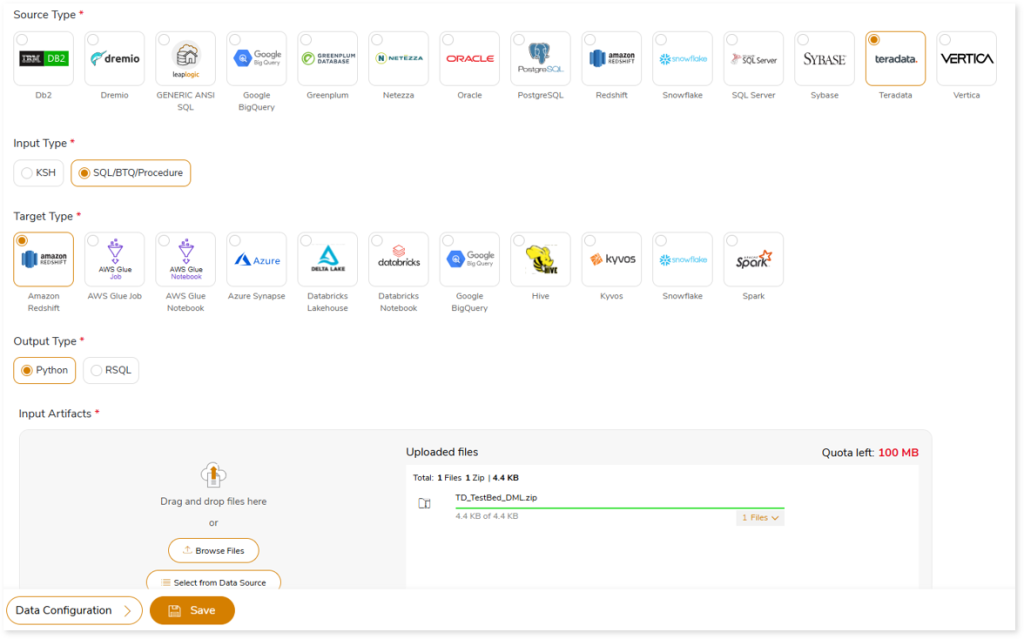
Task: Select the KSH input type radio
Action: click(27, 173)
